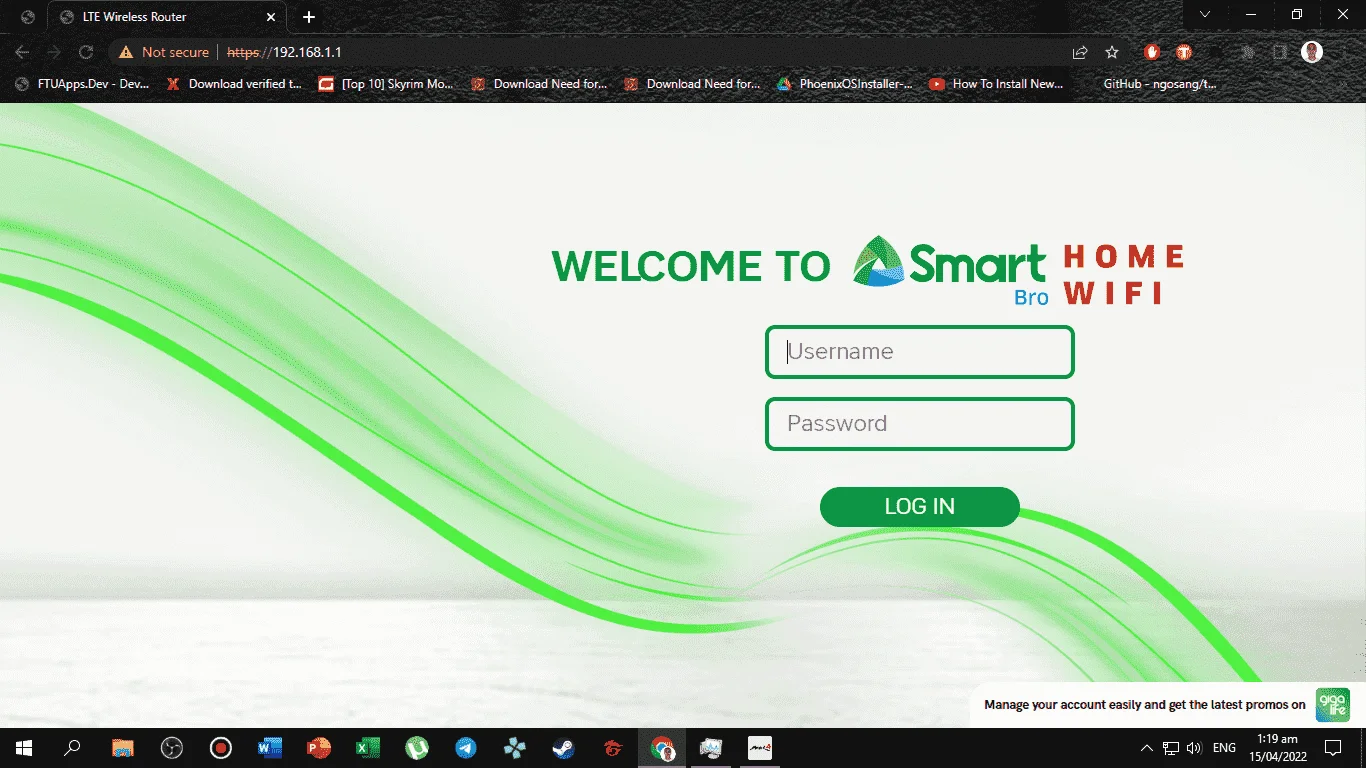Open the GigaLife app icon link

tap(1333, 705)
